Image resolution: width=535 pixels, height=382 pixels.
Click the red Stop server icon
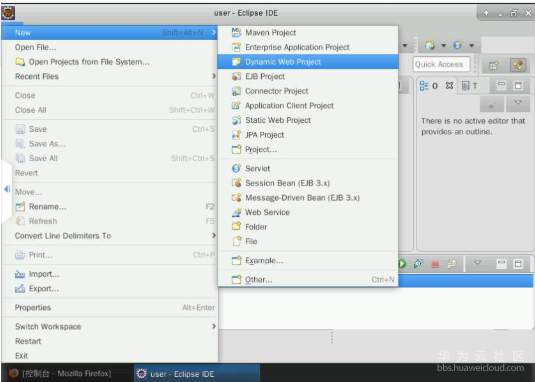[x=435, y=264]
